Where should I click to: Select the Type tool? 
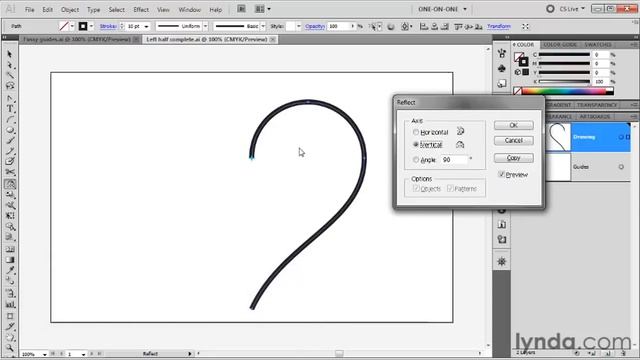10,109
